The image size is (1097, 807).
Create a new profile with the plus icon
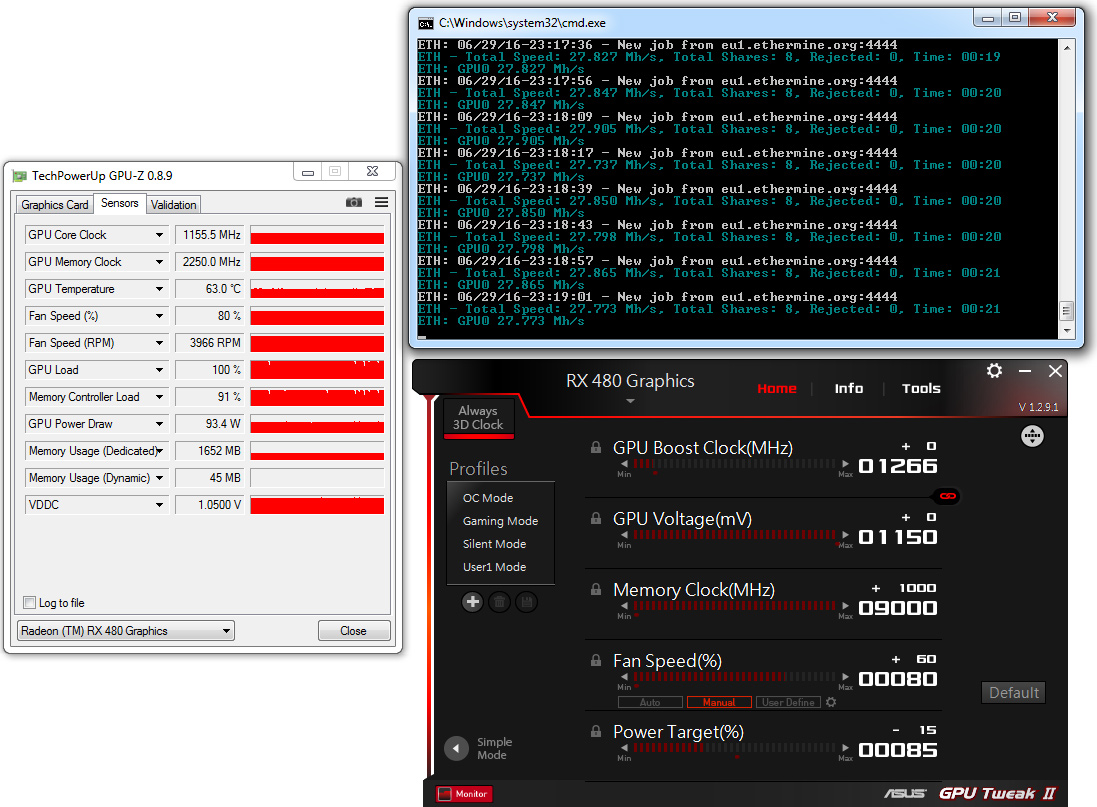[472, 601]
